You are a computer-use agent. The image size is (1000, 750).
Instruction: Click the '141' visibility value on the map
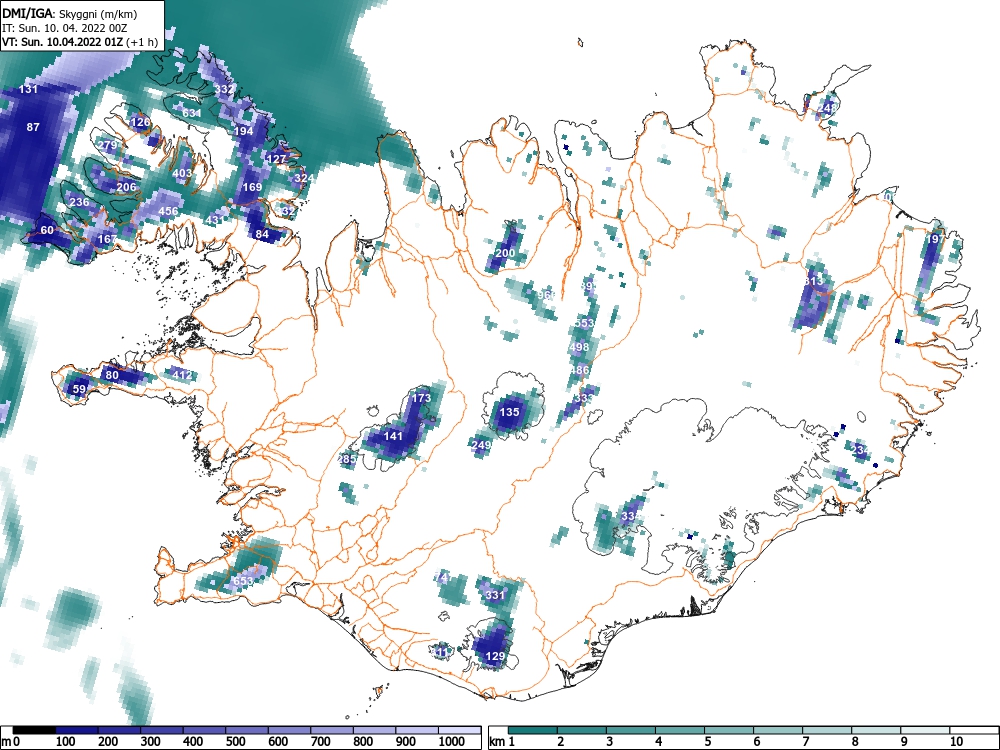393,436
